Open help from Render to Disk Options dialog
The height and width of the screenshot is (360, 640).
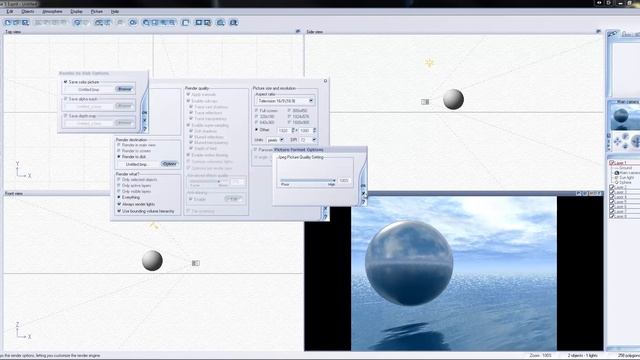(144, 129)
